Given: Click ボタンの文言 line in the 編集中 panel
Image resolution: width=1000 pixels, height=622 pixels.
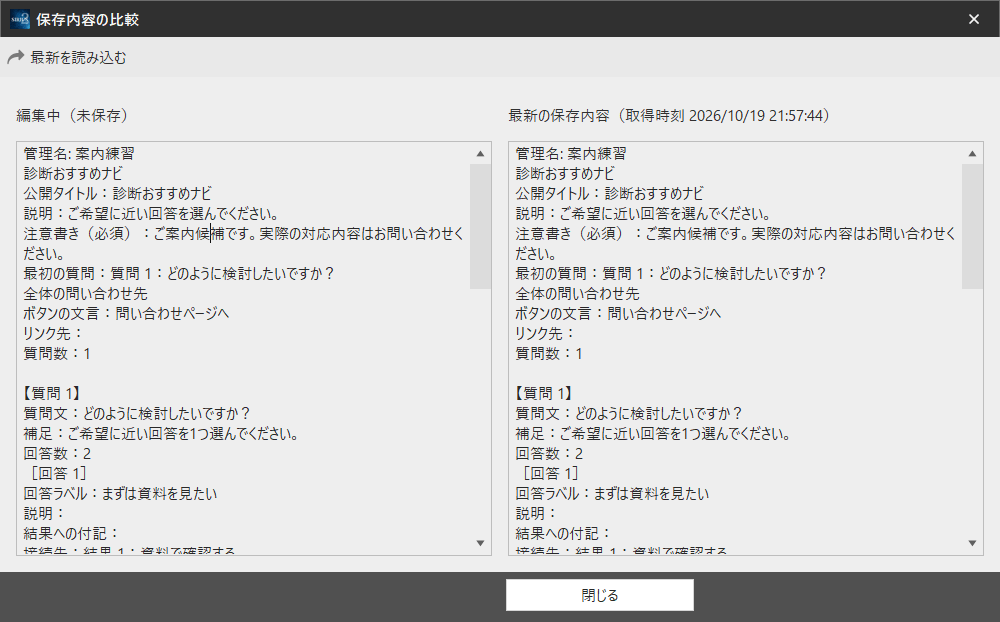Looking at the screenshot, I should 126,313.
